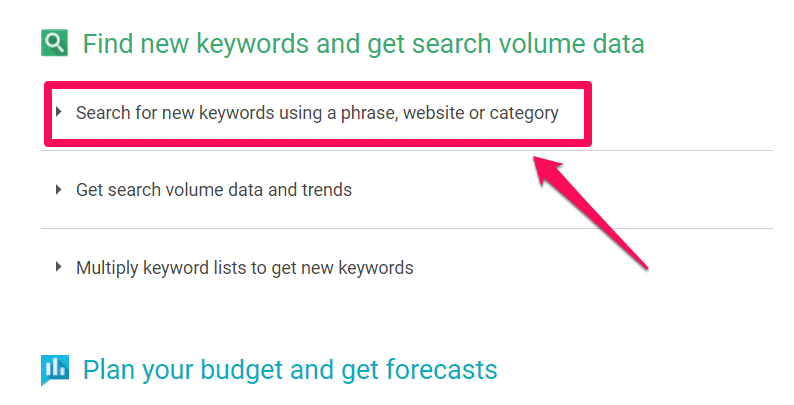Select Multiply keyword lists to get new keywords
Screen dimensions: 794x405
pos(245,268)
